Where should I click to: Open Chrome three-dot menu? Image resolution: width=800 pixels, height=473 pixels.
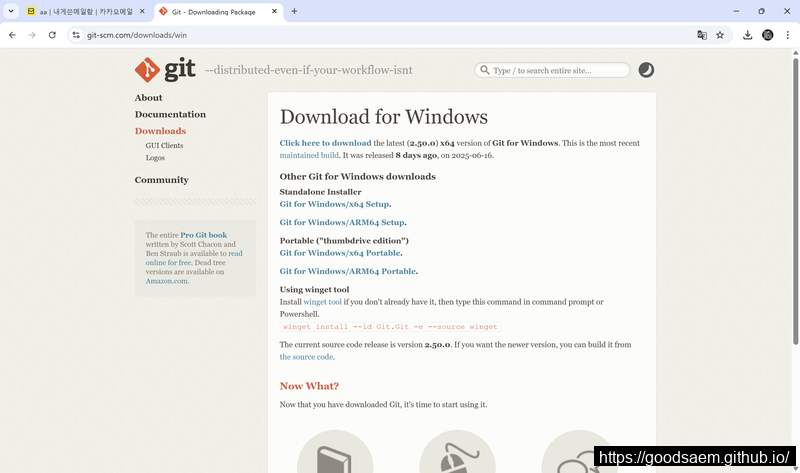(x=788, y=35)
